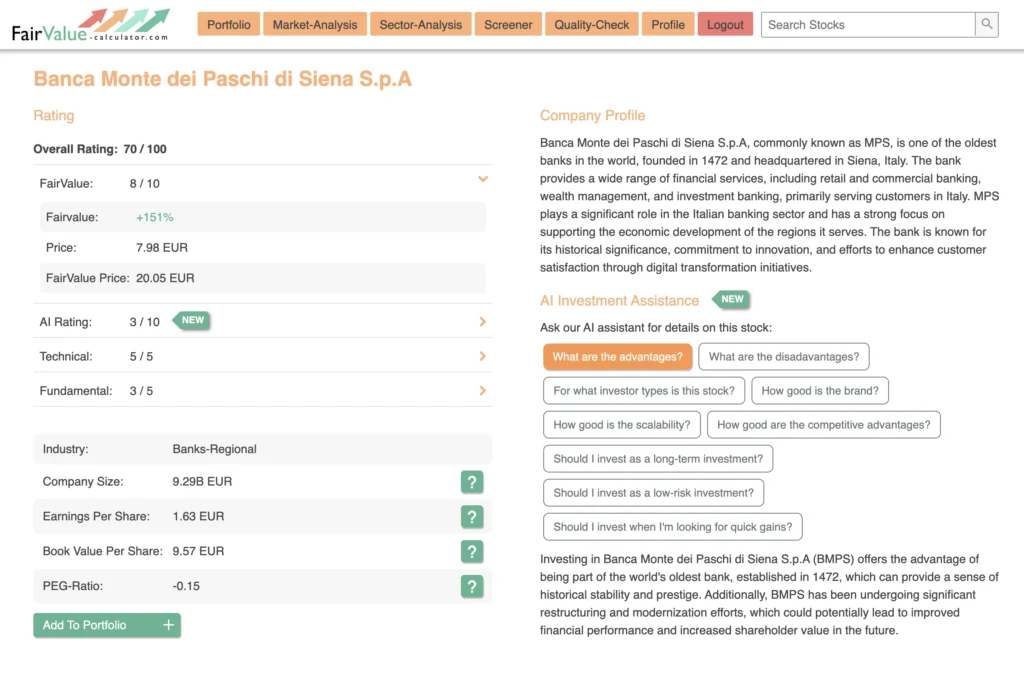
Task: Open help for Book Value Per Share
Action: (x=472, y=551)
